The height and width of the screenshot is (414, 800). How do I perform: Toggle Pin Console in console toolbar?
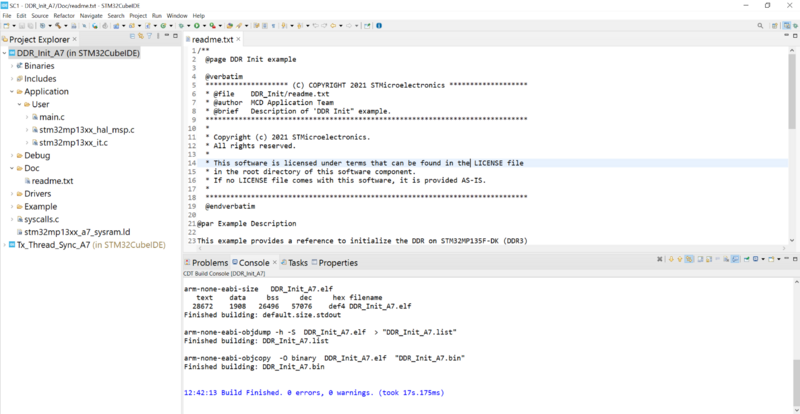746,259
